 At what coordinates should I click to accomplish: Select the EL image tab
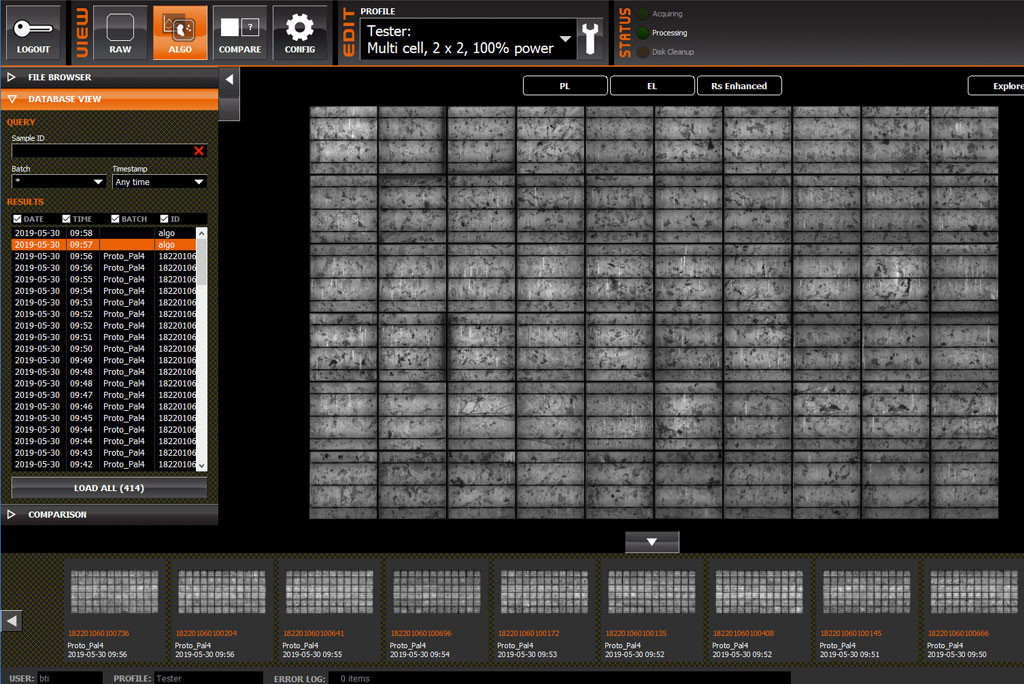pos(652,86)
